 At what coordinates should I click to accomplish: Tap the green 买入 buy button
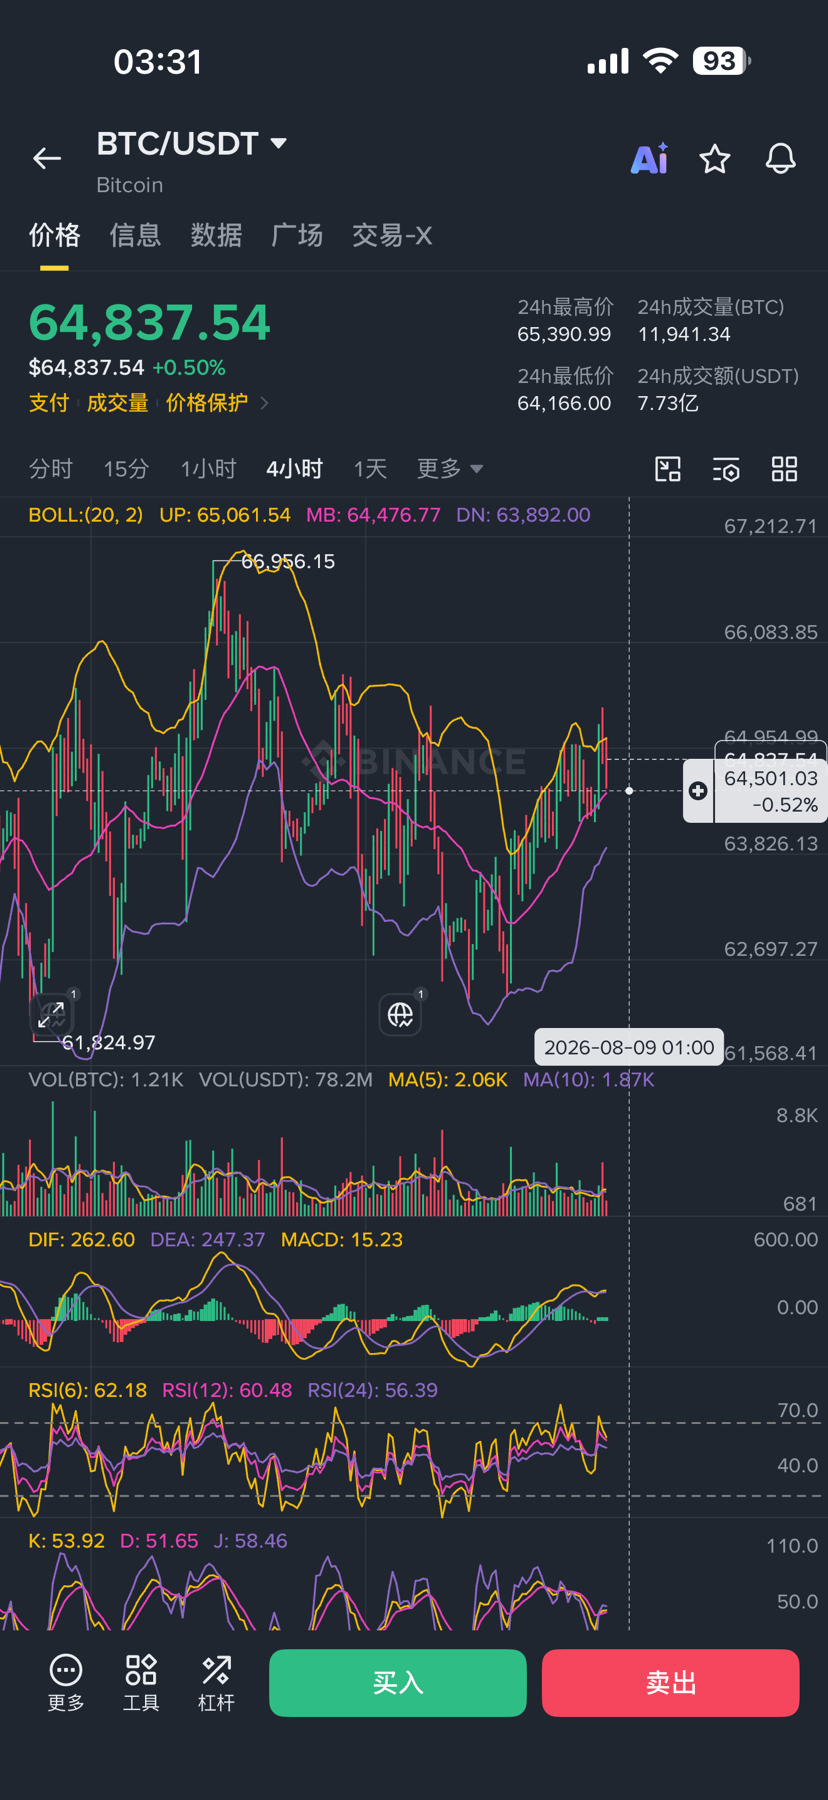398,1683
